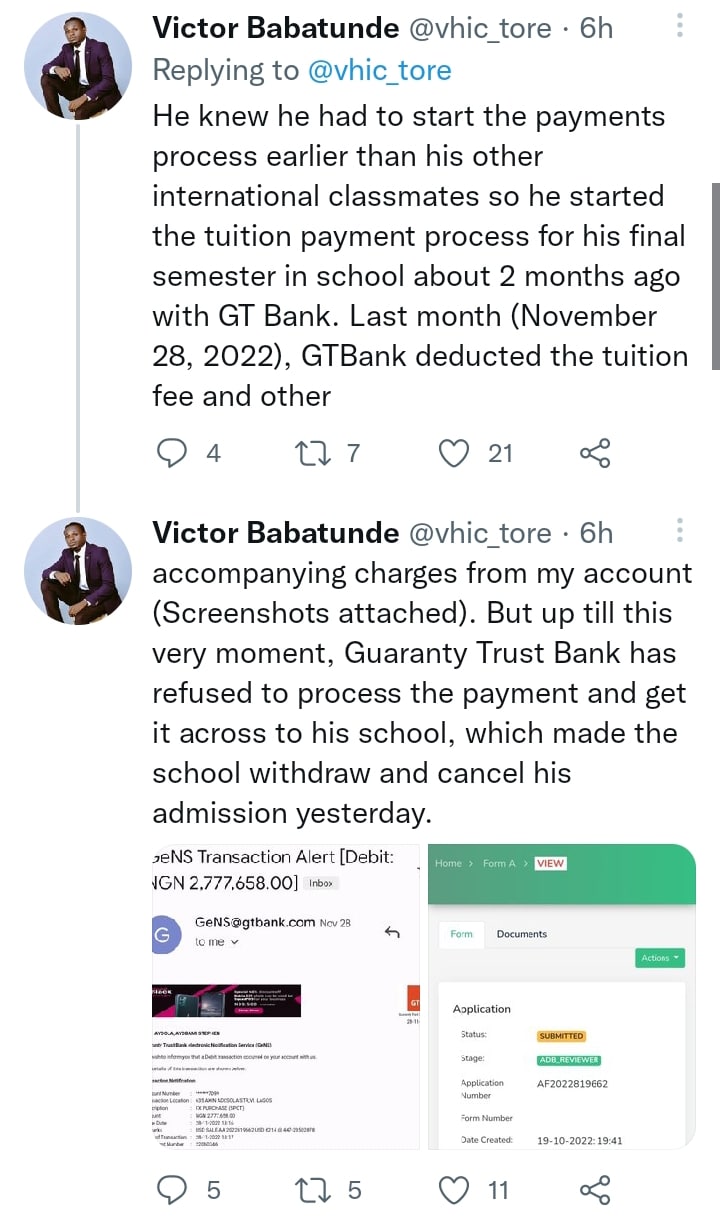This screenshot has height=1221, width=720.
Task: Open the second tweet's profile avatar
Action: click(77, 571)
